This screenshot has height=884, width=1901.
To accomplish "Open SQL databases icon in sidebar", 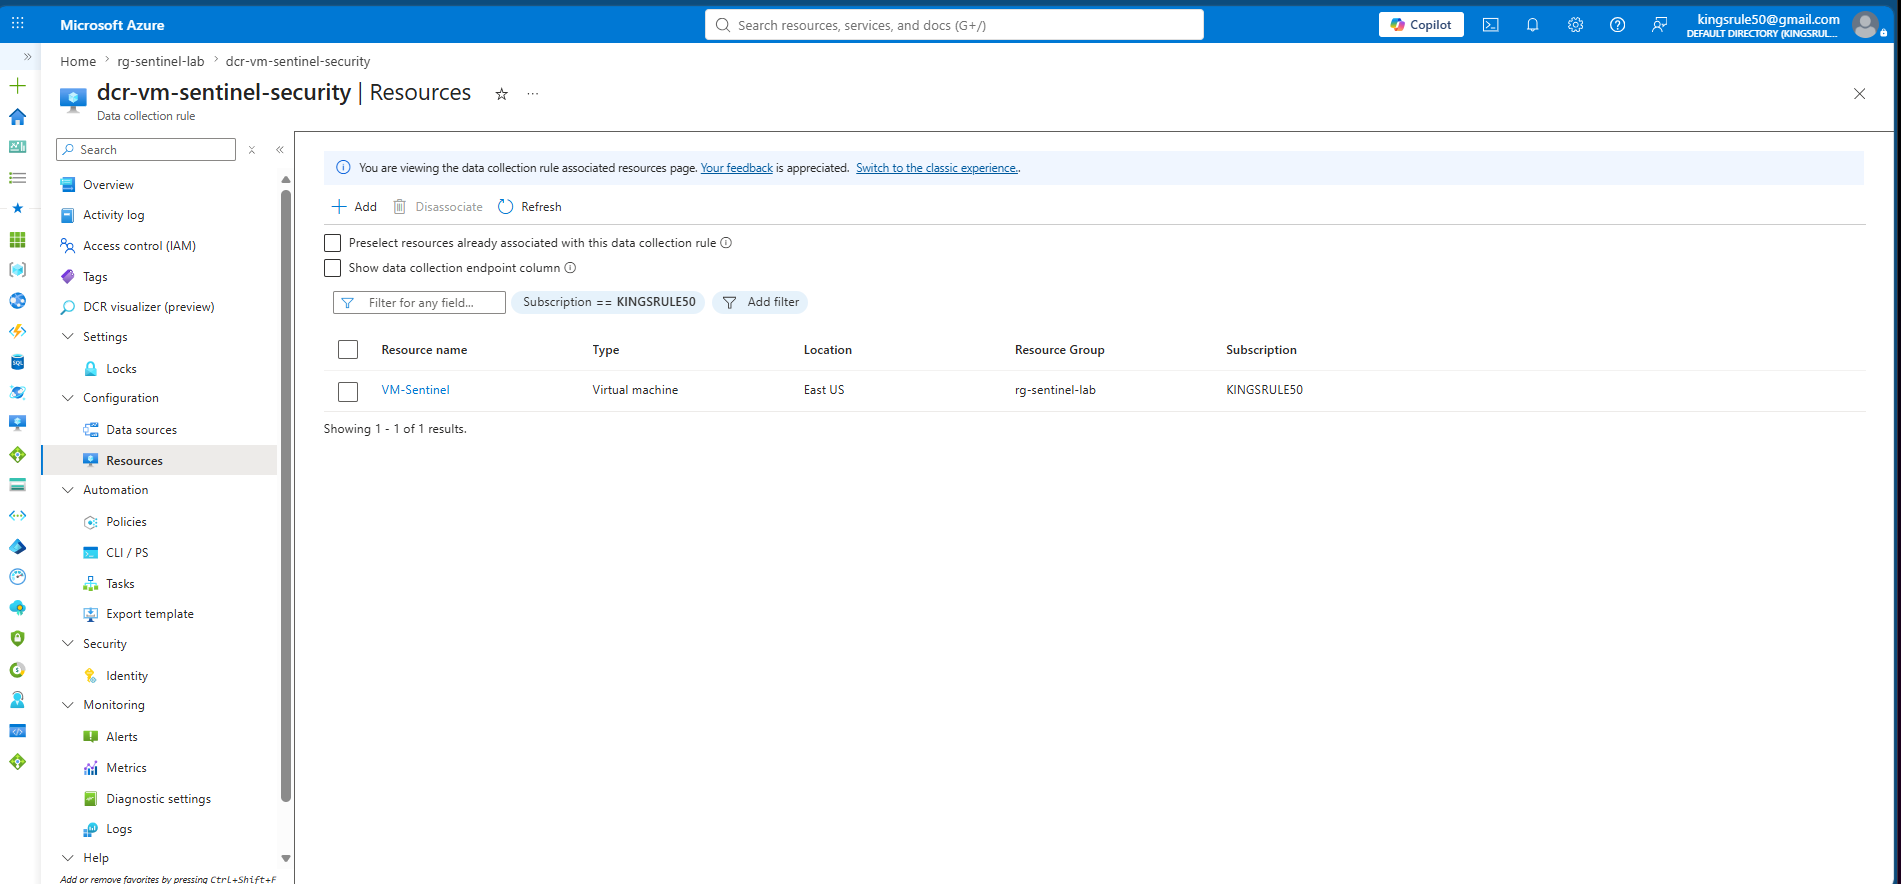I will click(x=17, y=362).
